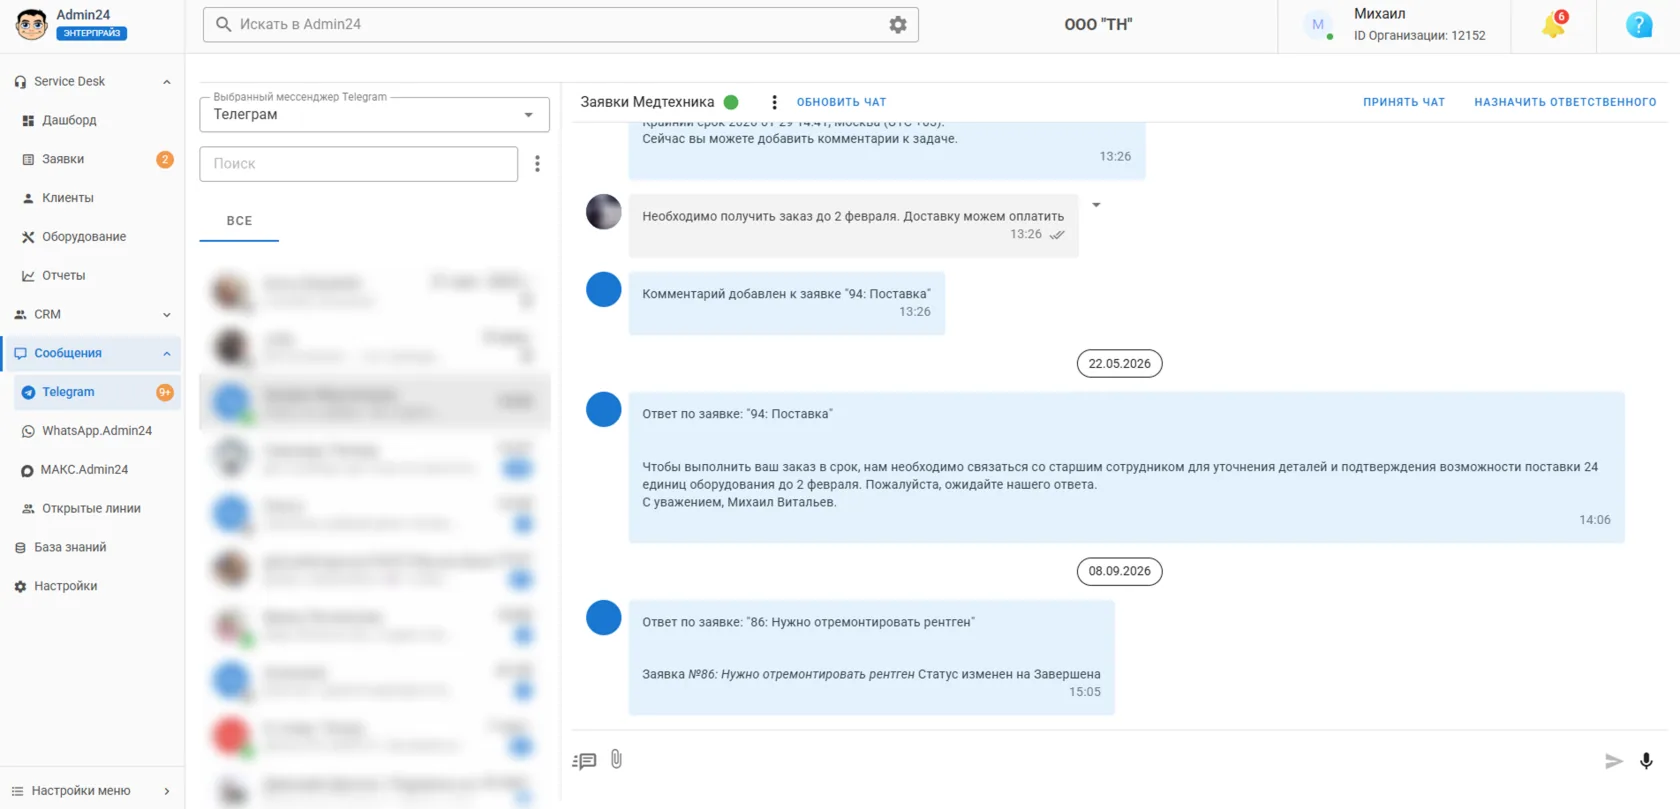Collapse the Сообщения group
Screen dimensions: 1680x809
coord(167,354)
